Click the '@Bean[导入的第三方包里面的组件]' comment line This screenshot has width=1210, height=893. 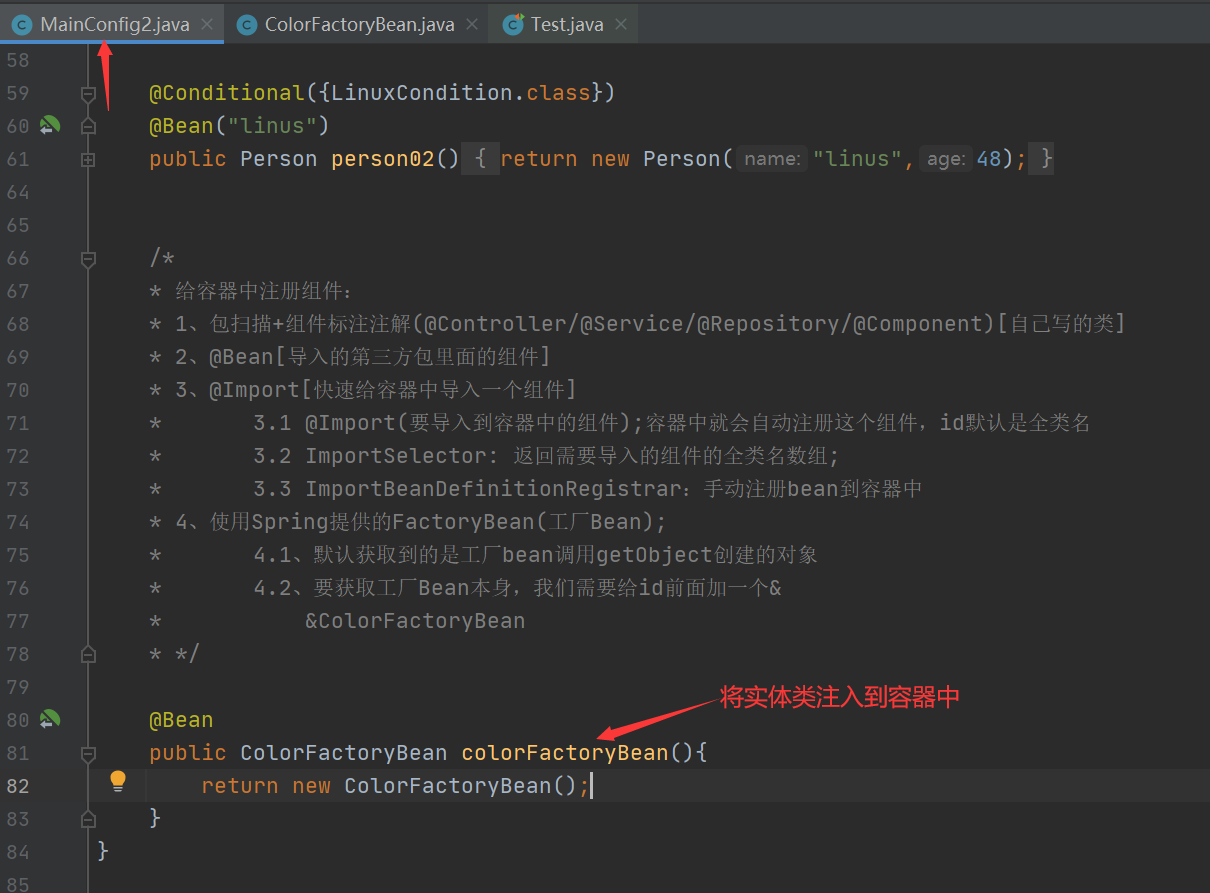click(x=379, y=356)
